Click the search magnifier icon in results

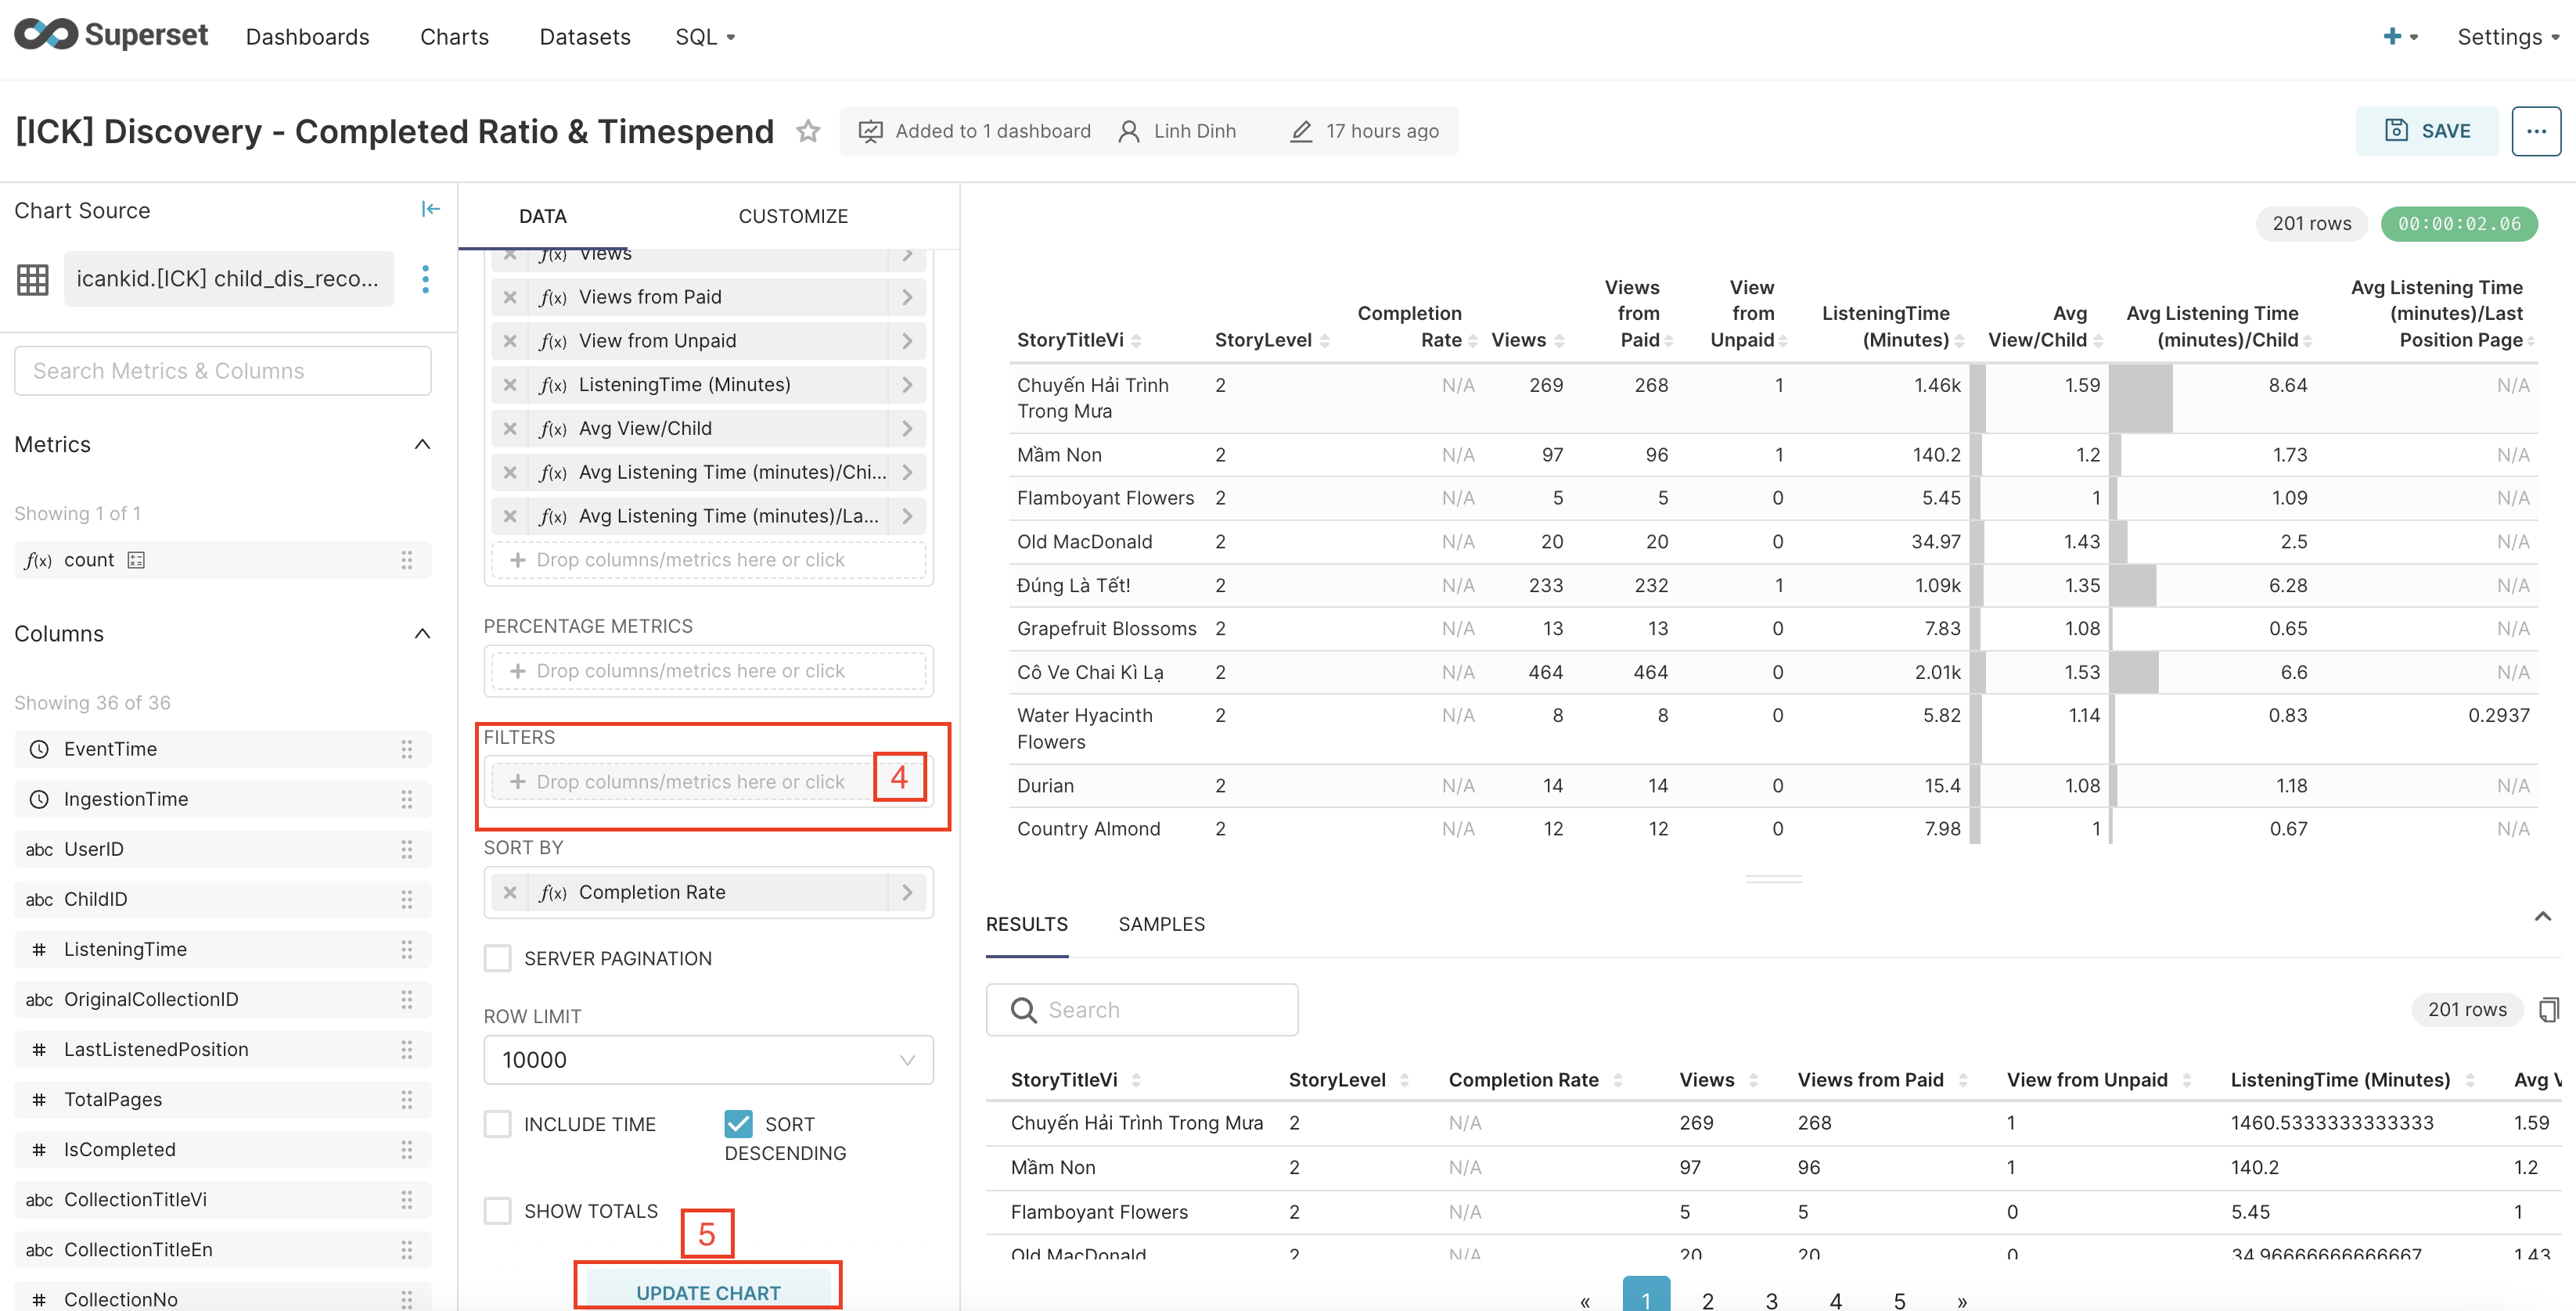pos(1023,1010)
